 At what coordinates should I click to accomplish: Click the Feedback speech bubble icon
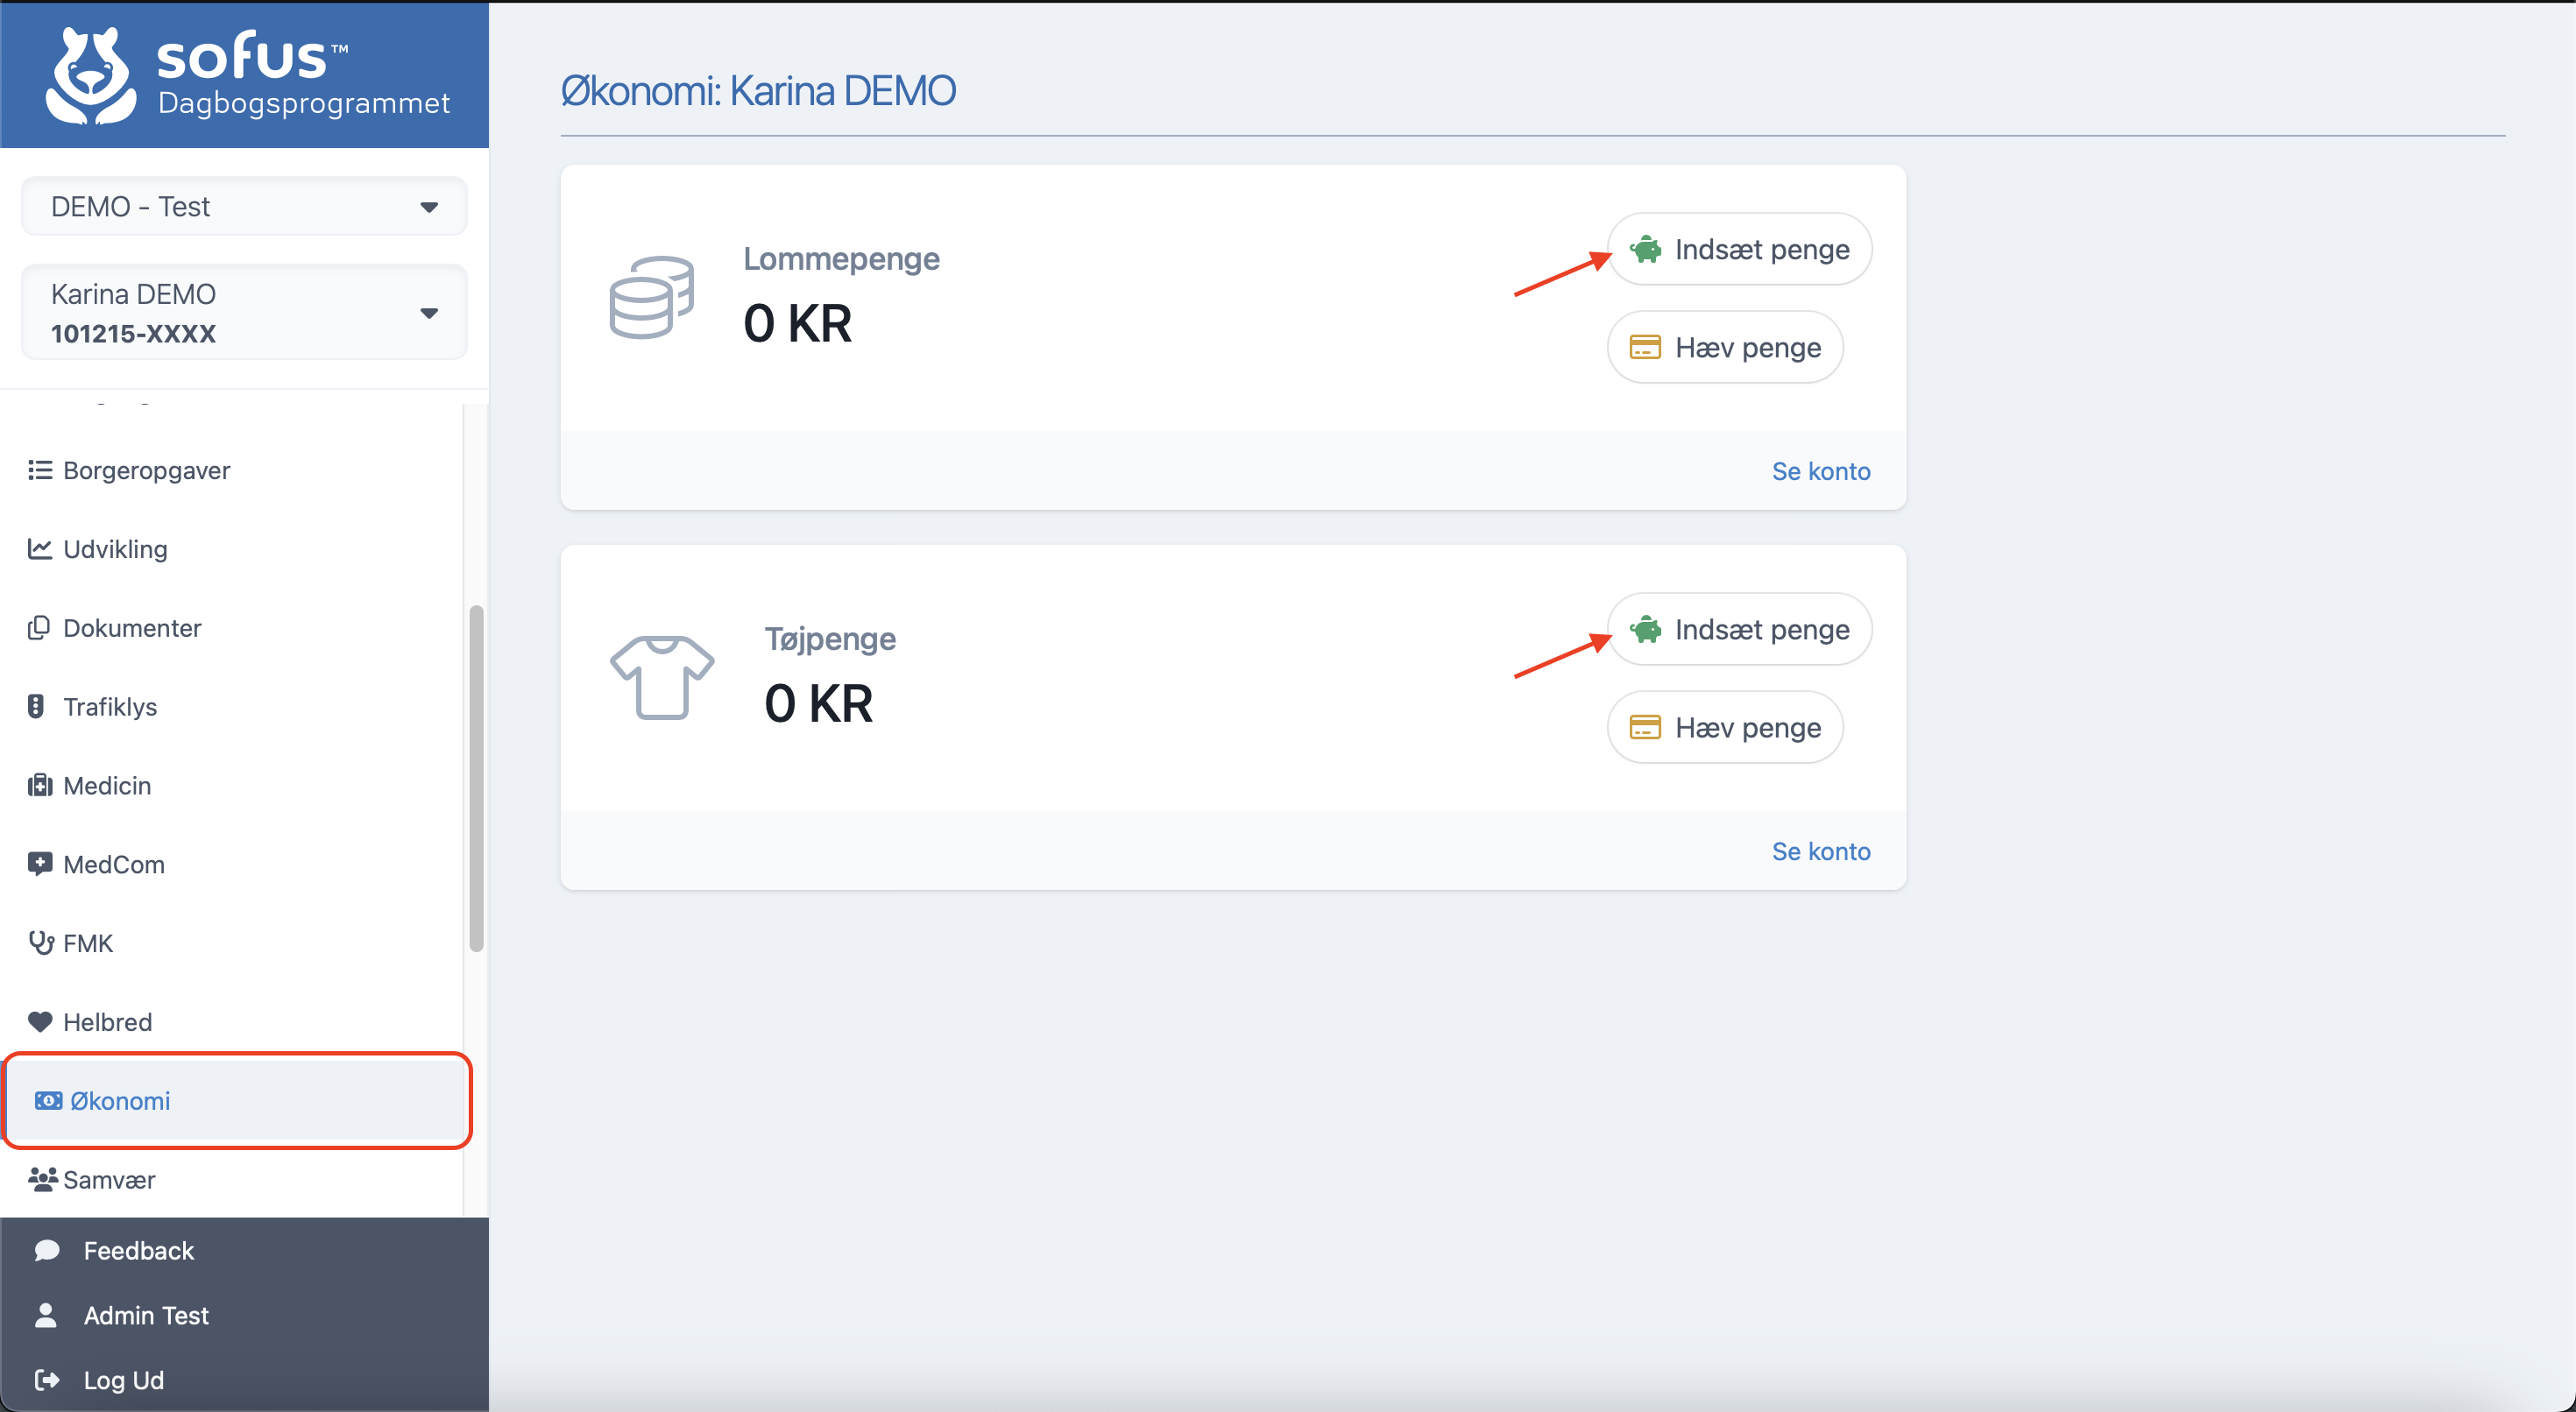click(x=46, y=1250)
